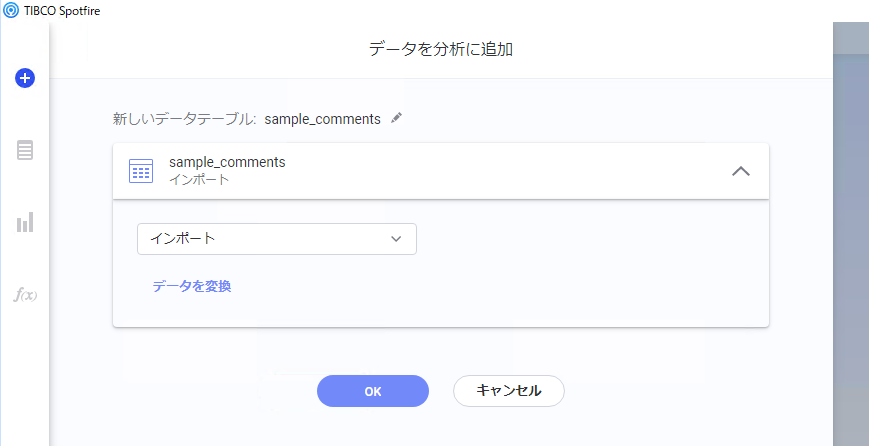This screenshot has height=446, width=869.
Task: Click the blue plus add-data icon
Action: [x=25, y=78]
